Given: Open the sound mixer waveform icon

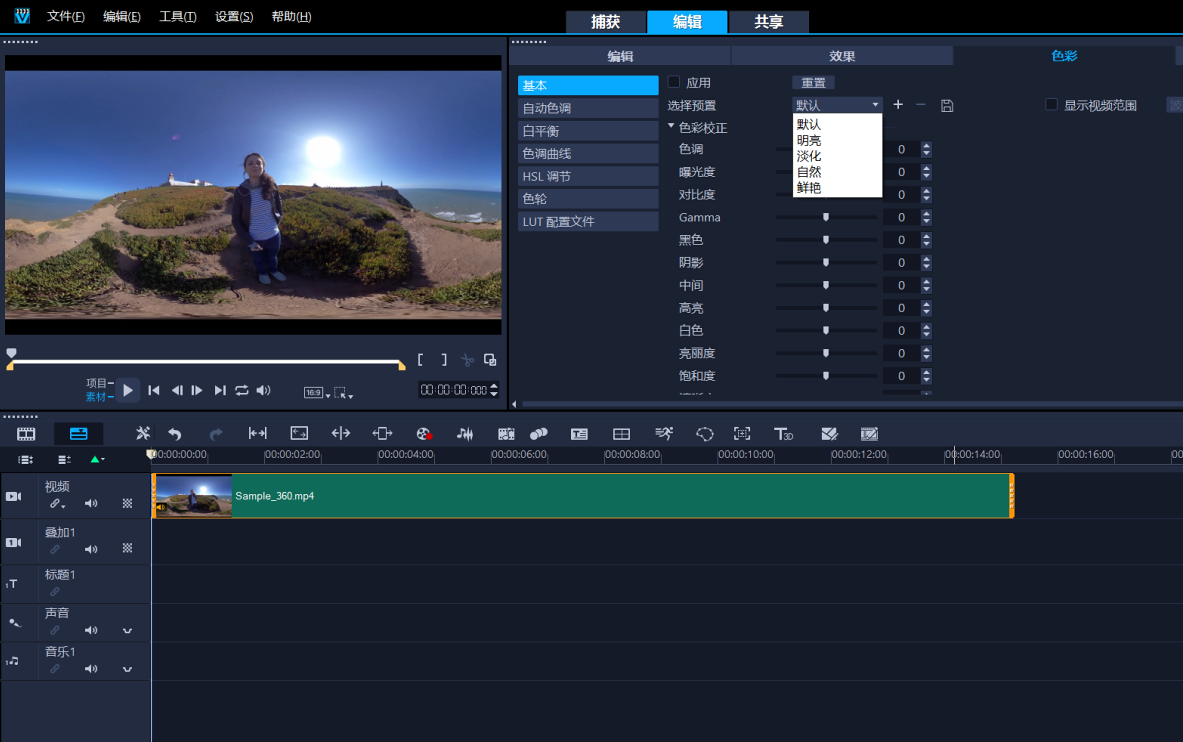Looking at the screenshot, I should point(465,434).
